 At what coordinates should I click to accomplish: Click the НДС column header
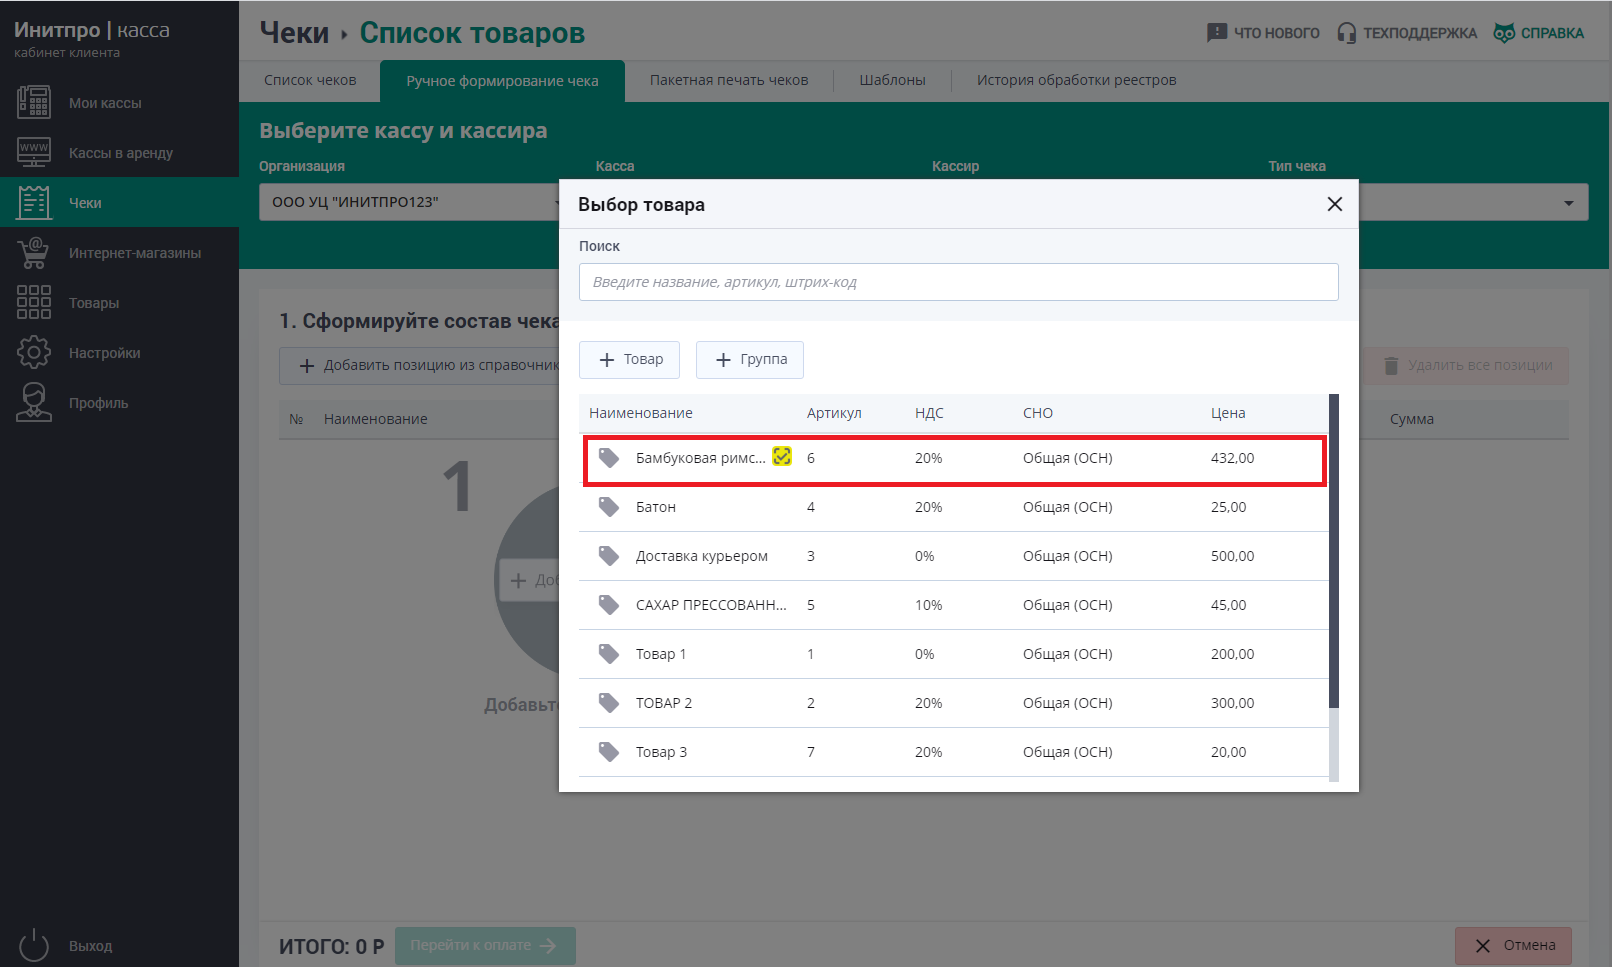(x=929, y=413)
